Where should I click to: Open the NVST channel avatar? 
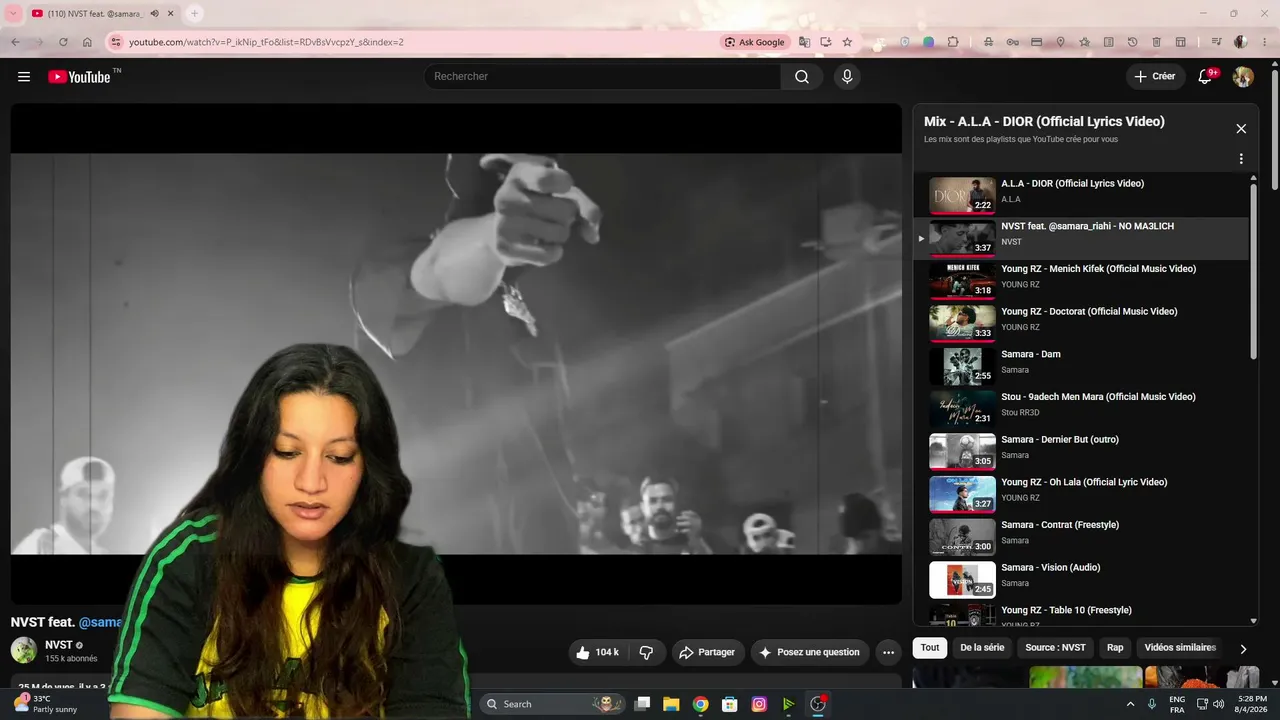click(24, 650)
